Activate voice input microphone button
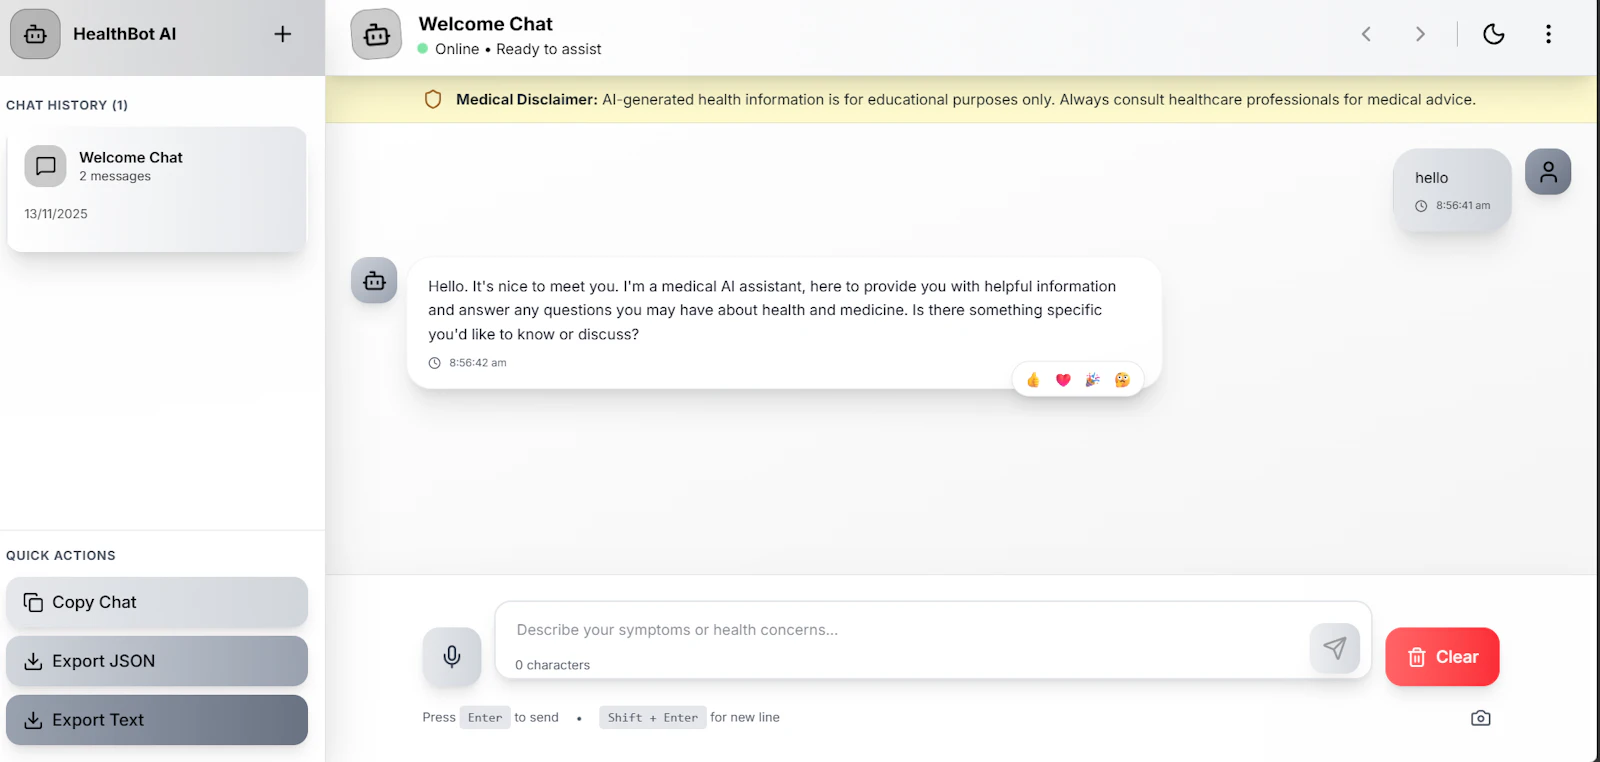This screenshot has width=1600, height=762. pos(452,657)
